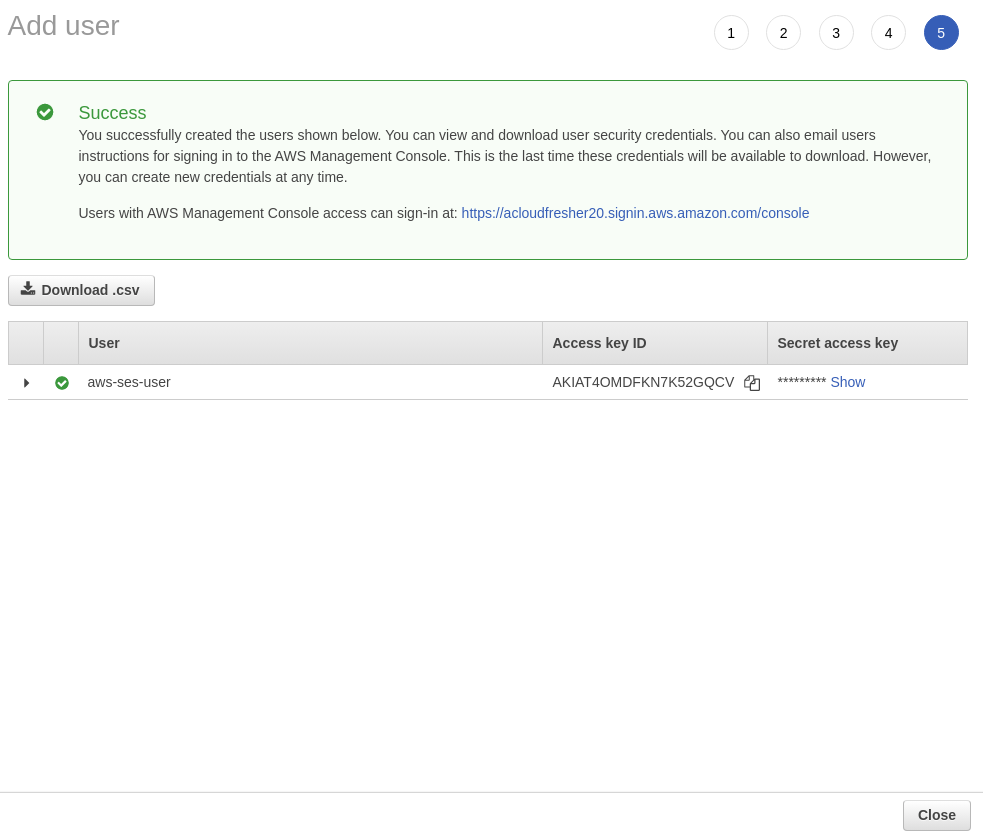
Task: Expand the aws-ses-user row details
Action: pyautogui.click(x=26, y=383)
